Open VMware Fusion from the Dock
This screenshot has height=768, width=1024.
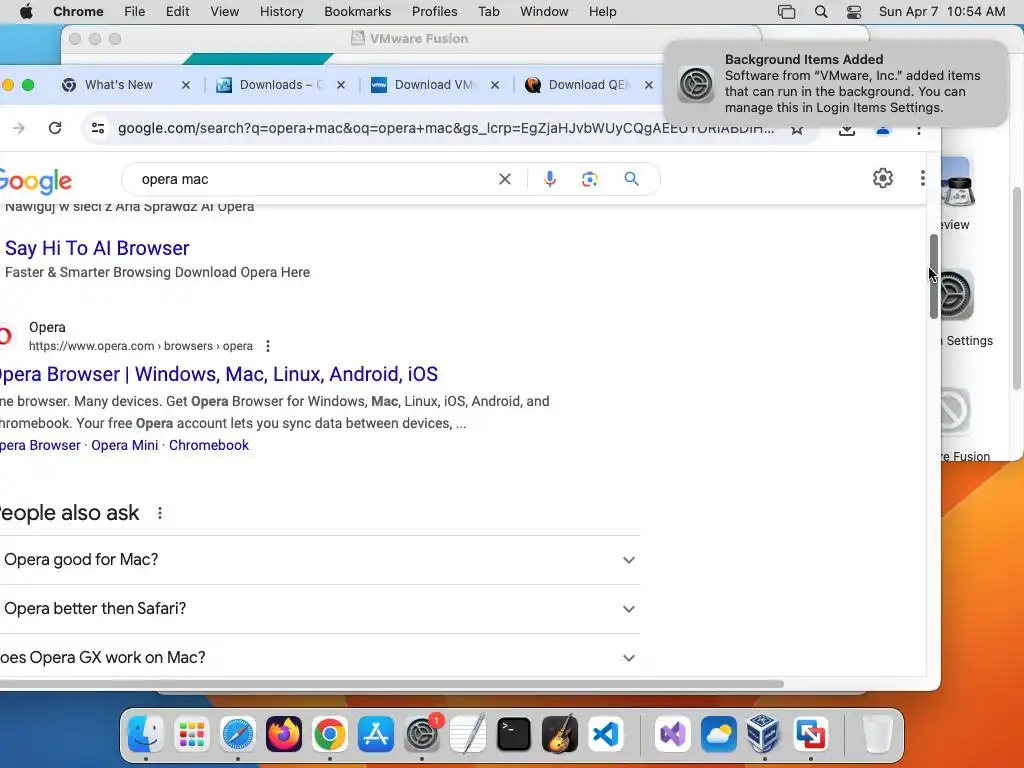tap(810, 734)
